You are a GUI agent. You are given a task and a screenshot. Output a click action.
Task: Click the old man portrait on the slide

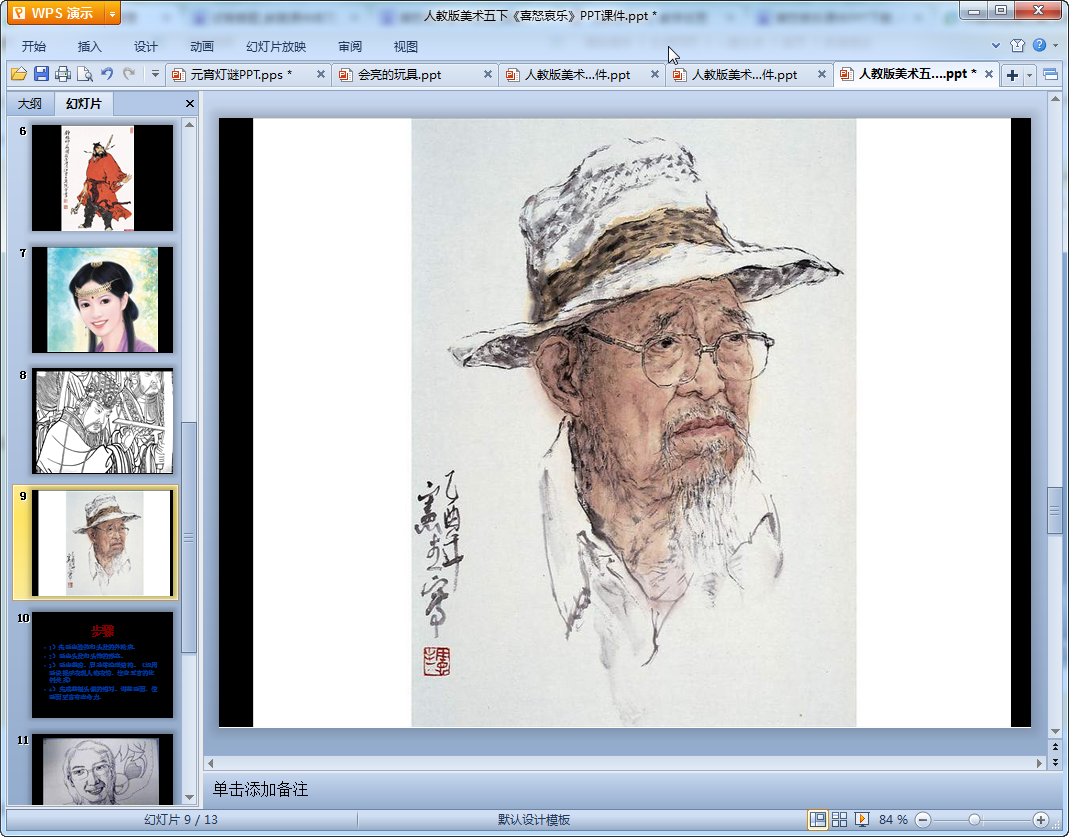(633, 423)
